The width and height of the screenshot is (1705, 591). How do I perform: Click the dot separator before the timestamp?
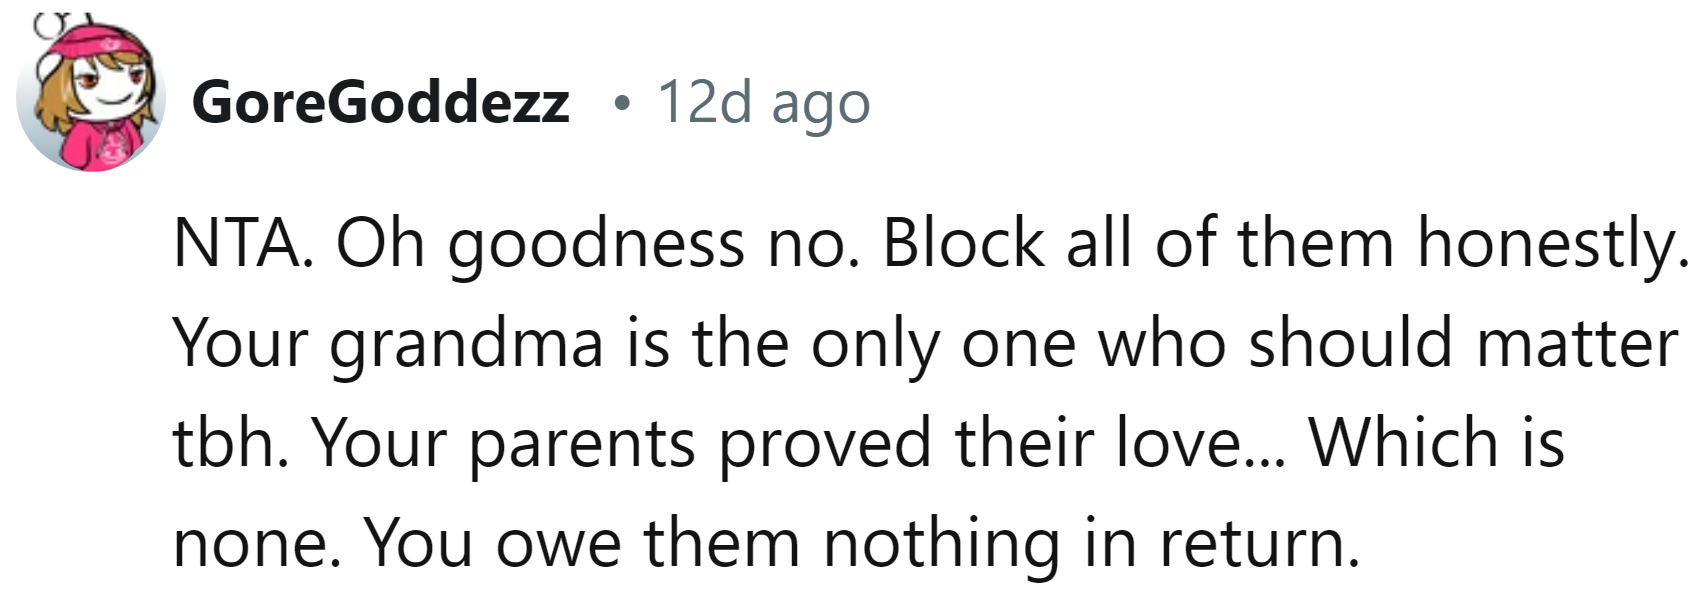point(624,103)
